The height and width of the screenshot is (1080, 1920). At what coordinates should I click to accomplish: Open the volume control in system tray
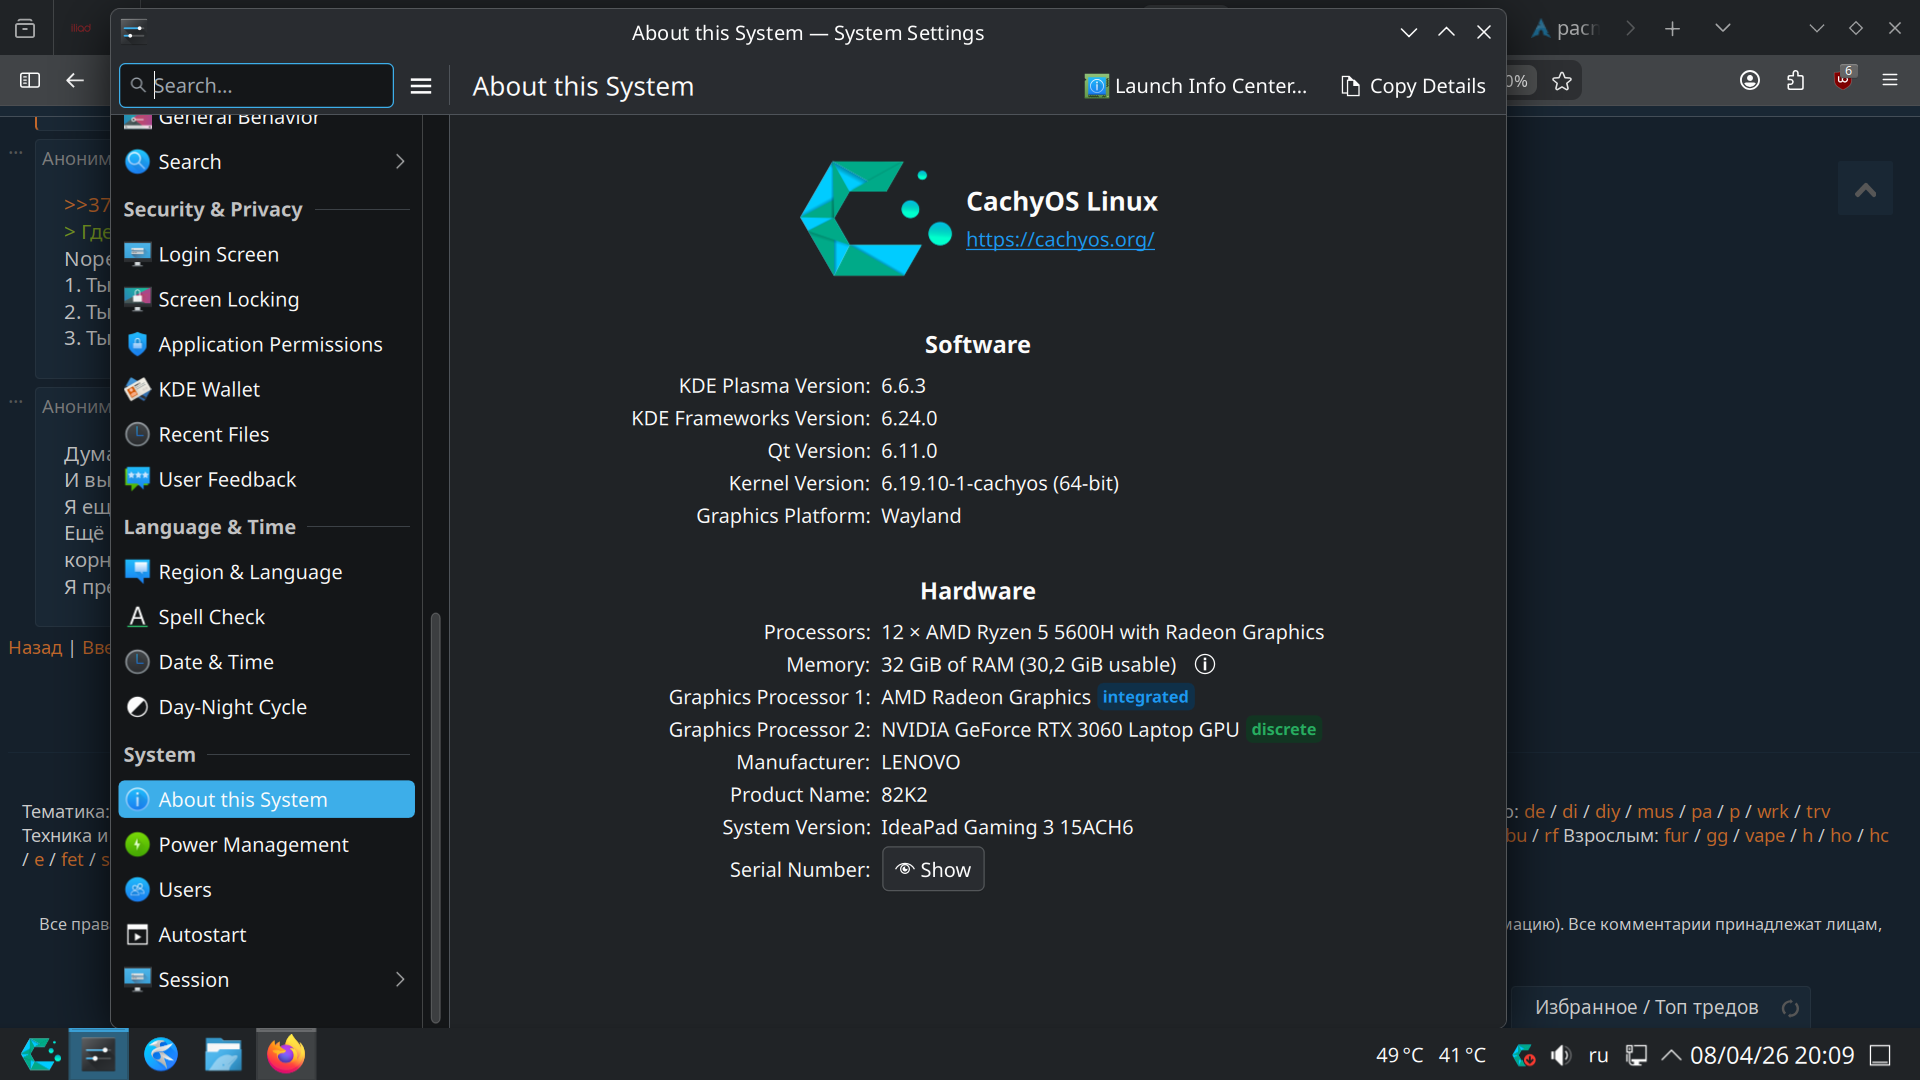point(1561,1055)
